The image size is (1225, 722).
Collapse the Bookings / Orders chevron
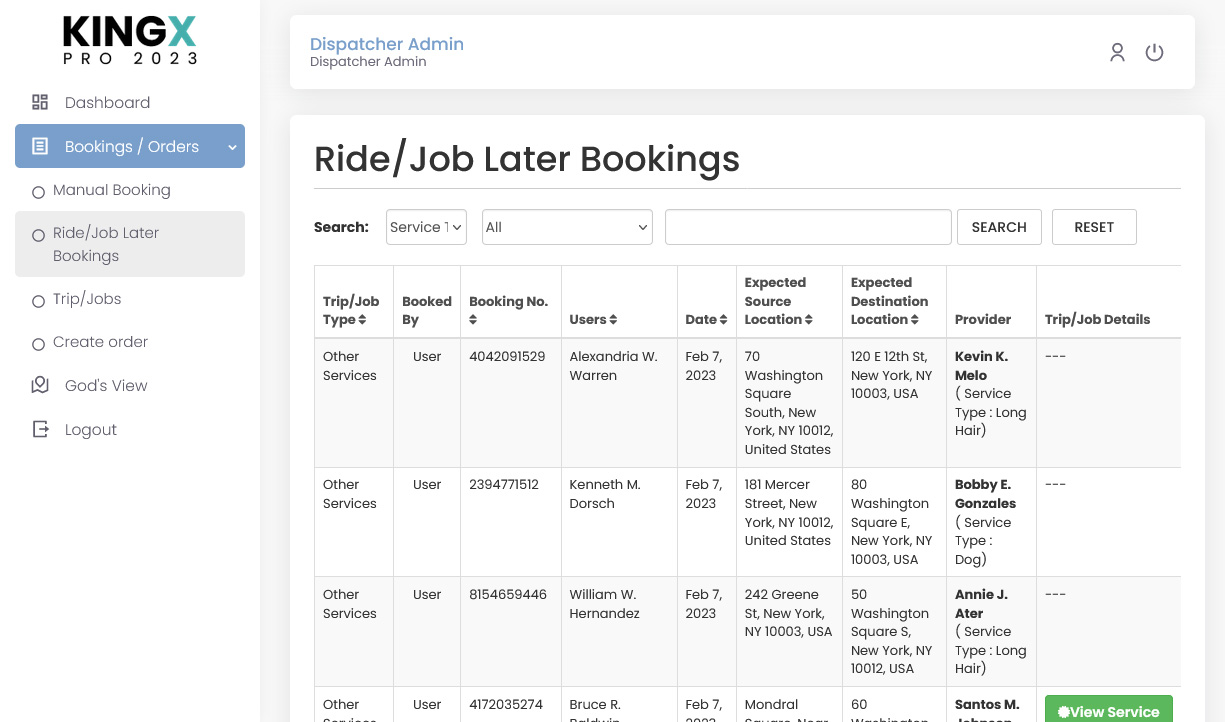232,147
